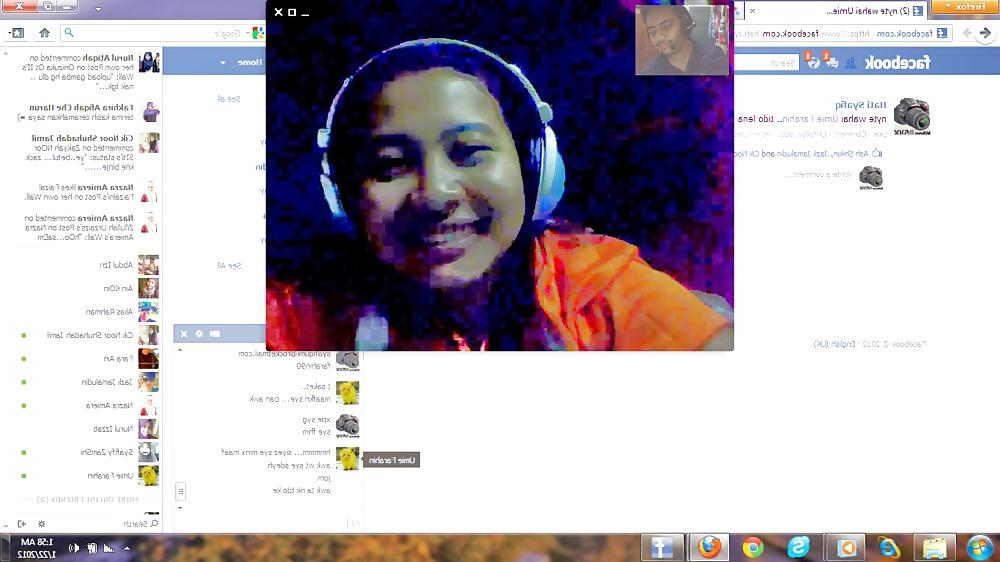Click the taskbar clock showing 1:58 AM
Screen dimensions: 1000x562
37,548
